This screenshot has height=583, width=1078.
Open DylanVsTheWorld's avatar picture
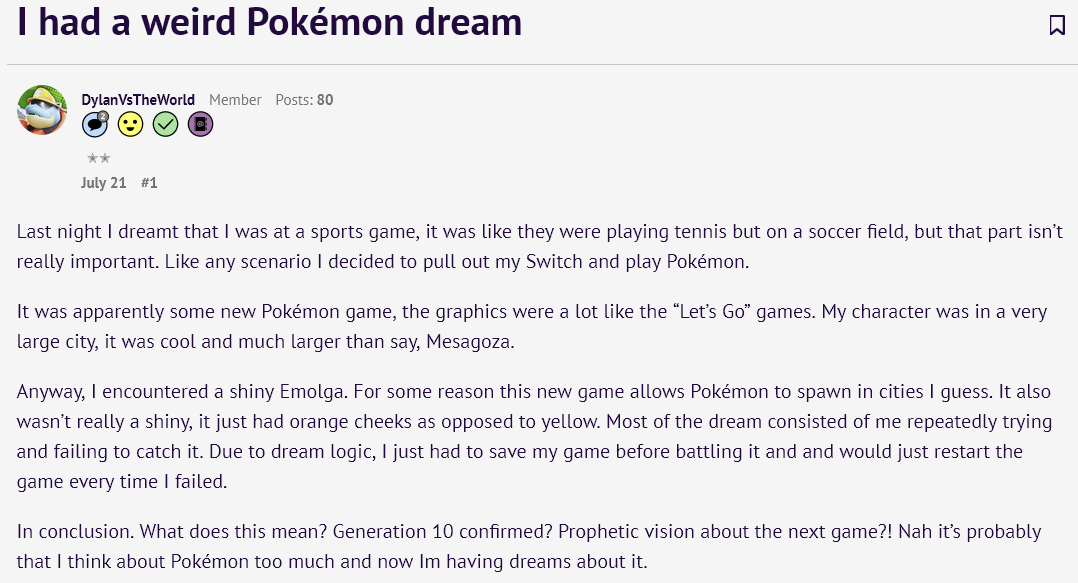(x=42, y=110)
